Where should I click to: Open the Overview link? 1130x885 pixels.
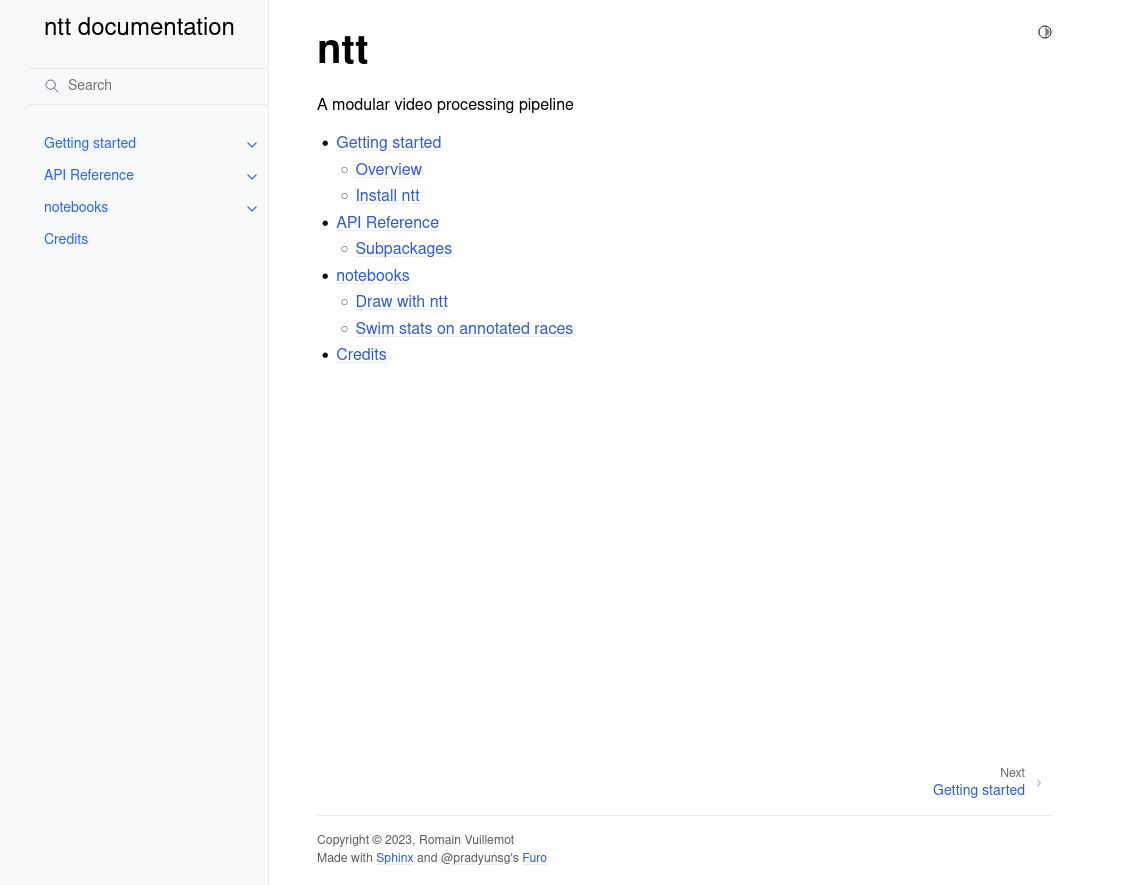tap(388, 169)
